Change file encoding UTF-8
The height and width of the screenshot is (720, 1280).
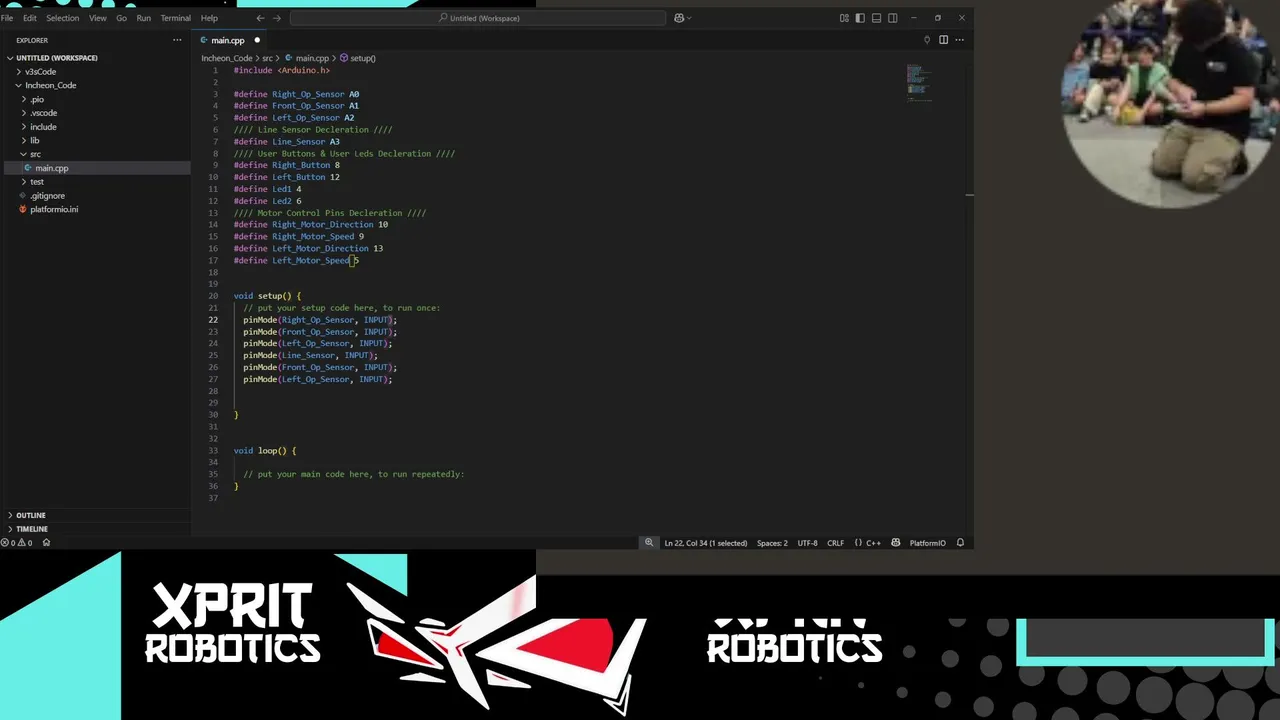point(807,543)
